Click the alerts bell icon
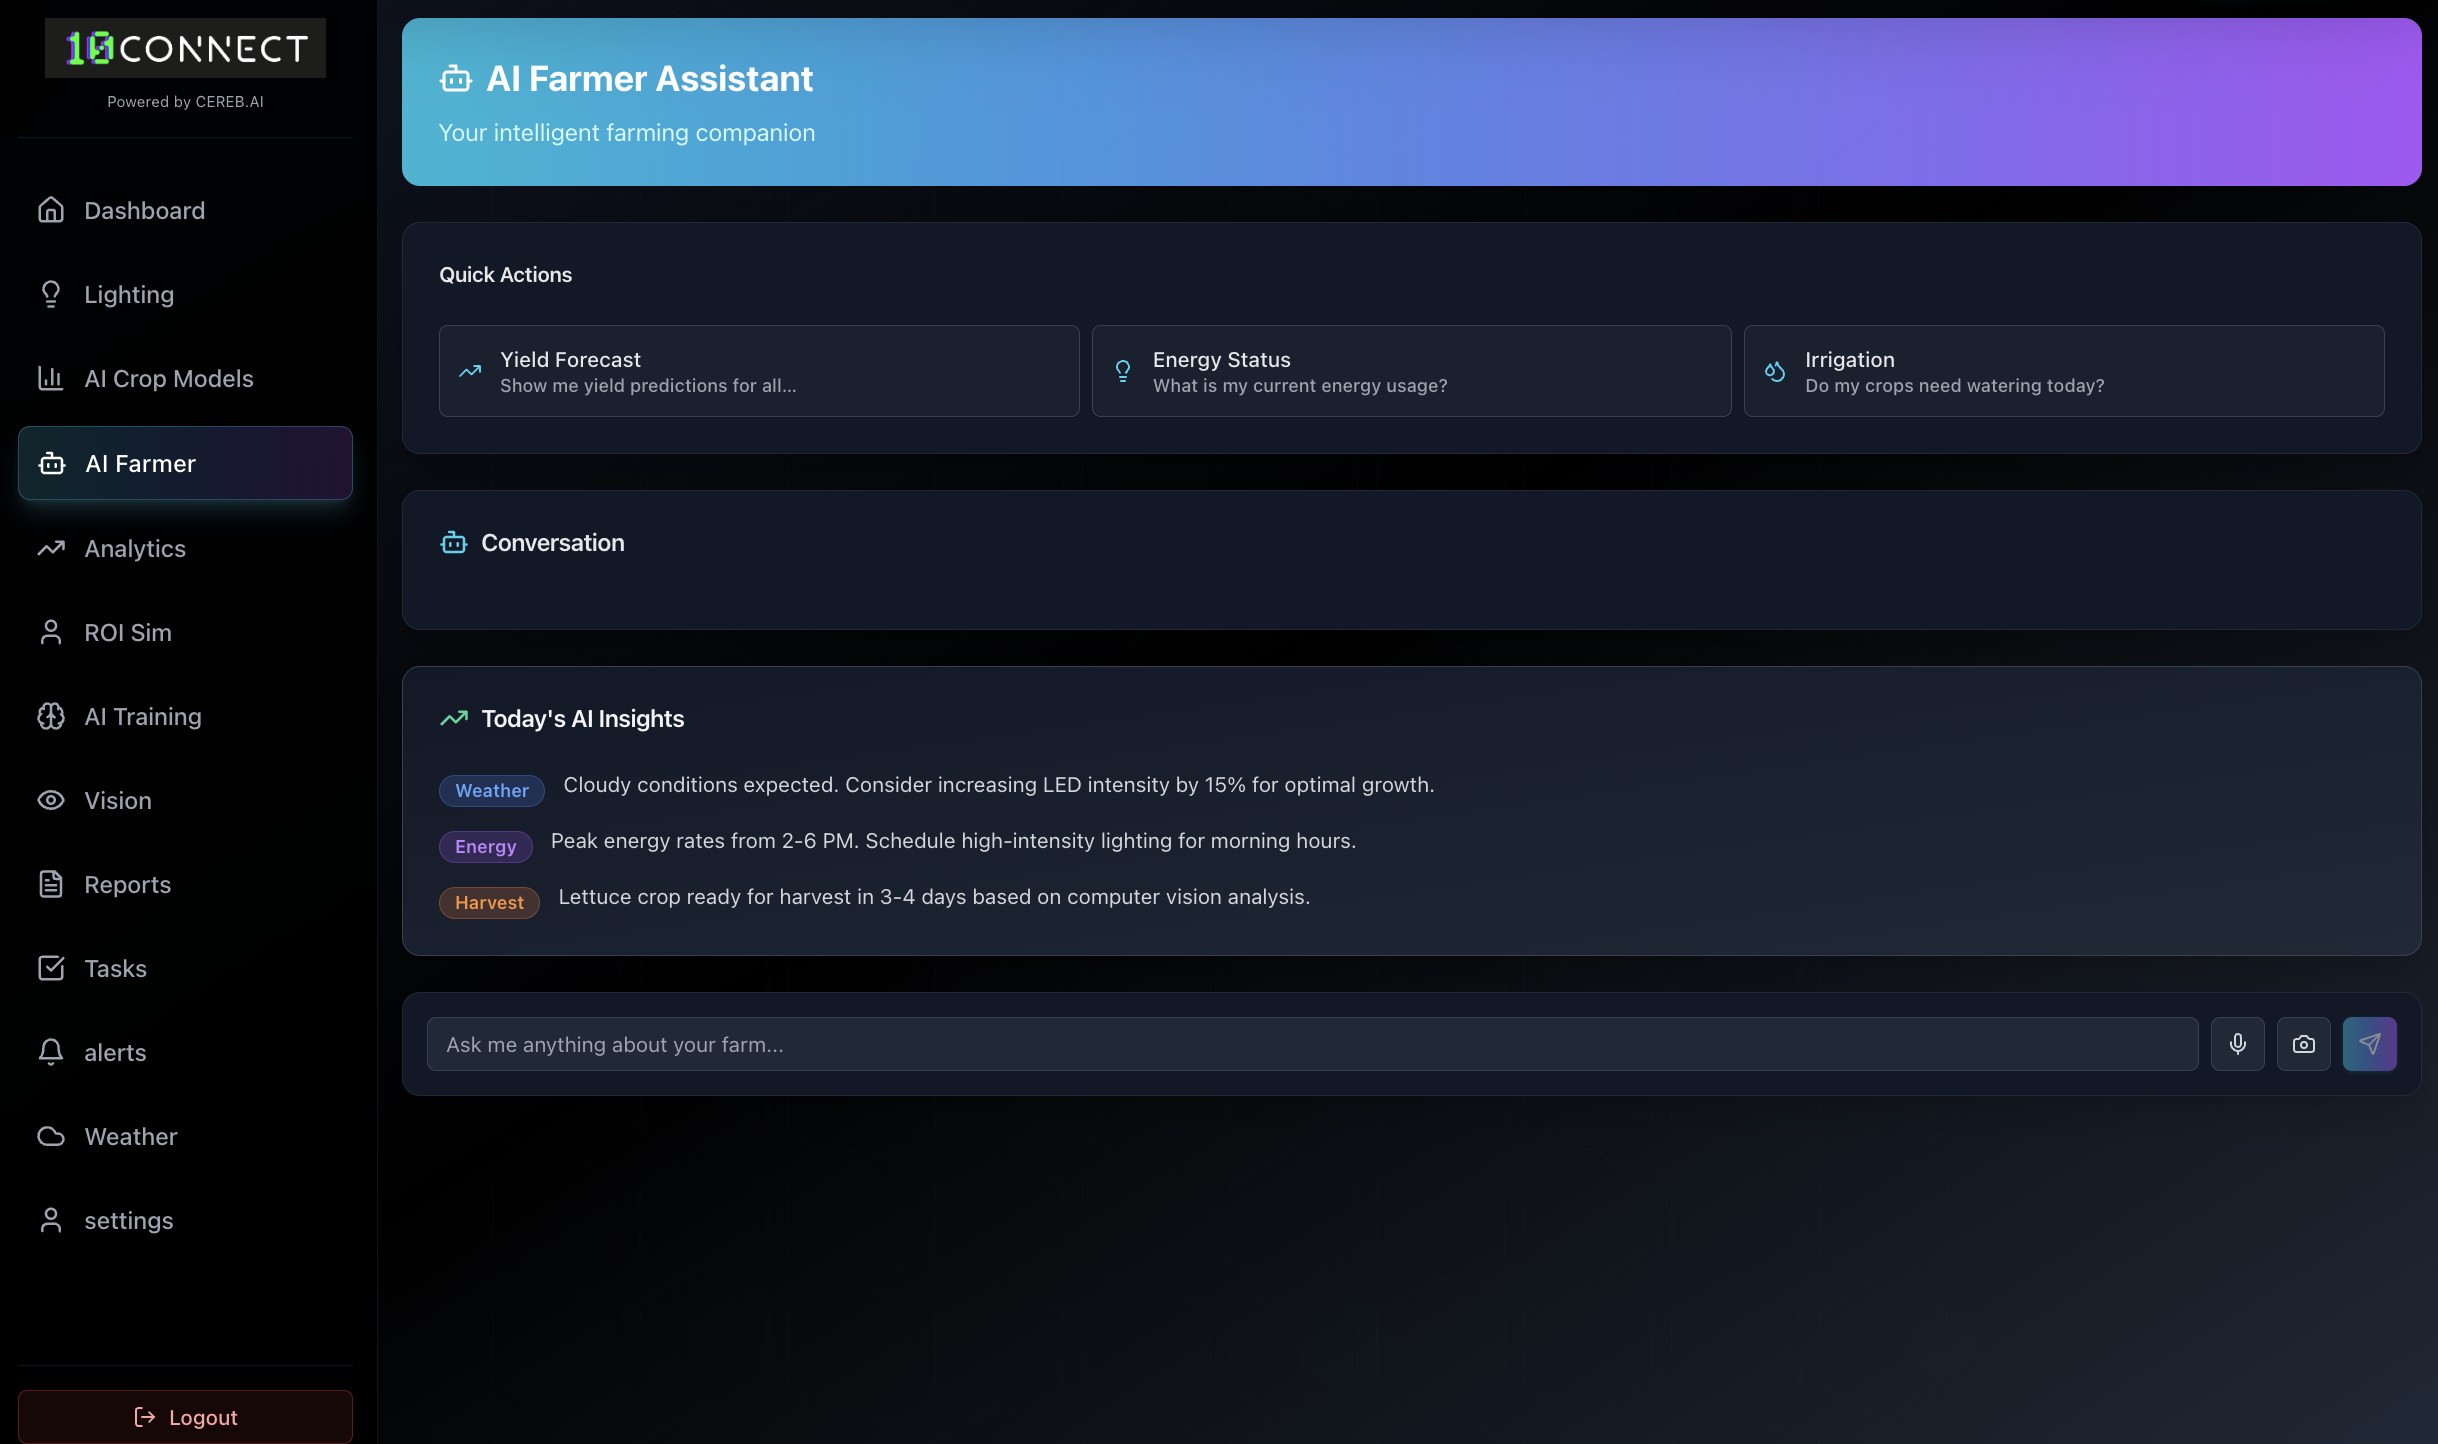Viewport: 2438px width, 1444px height. coord(51,1052)
